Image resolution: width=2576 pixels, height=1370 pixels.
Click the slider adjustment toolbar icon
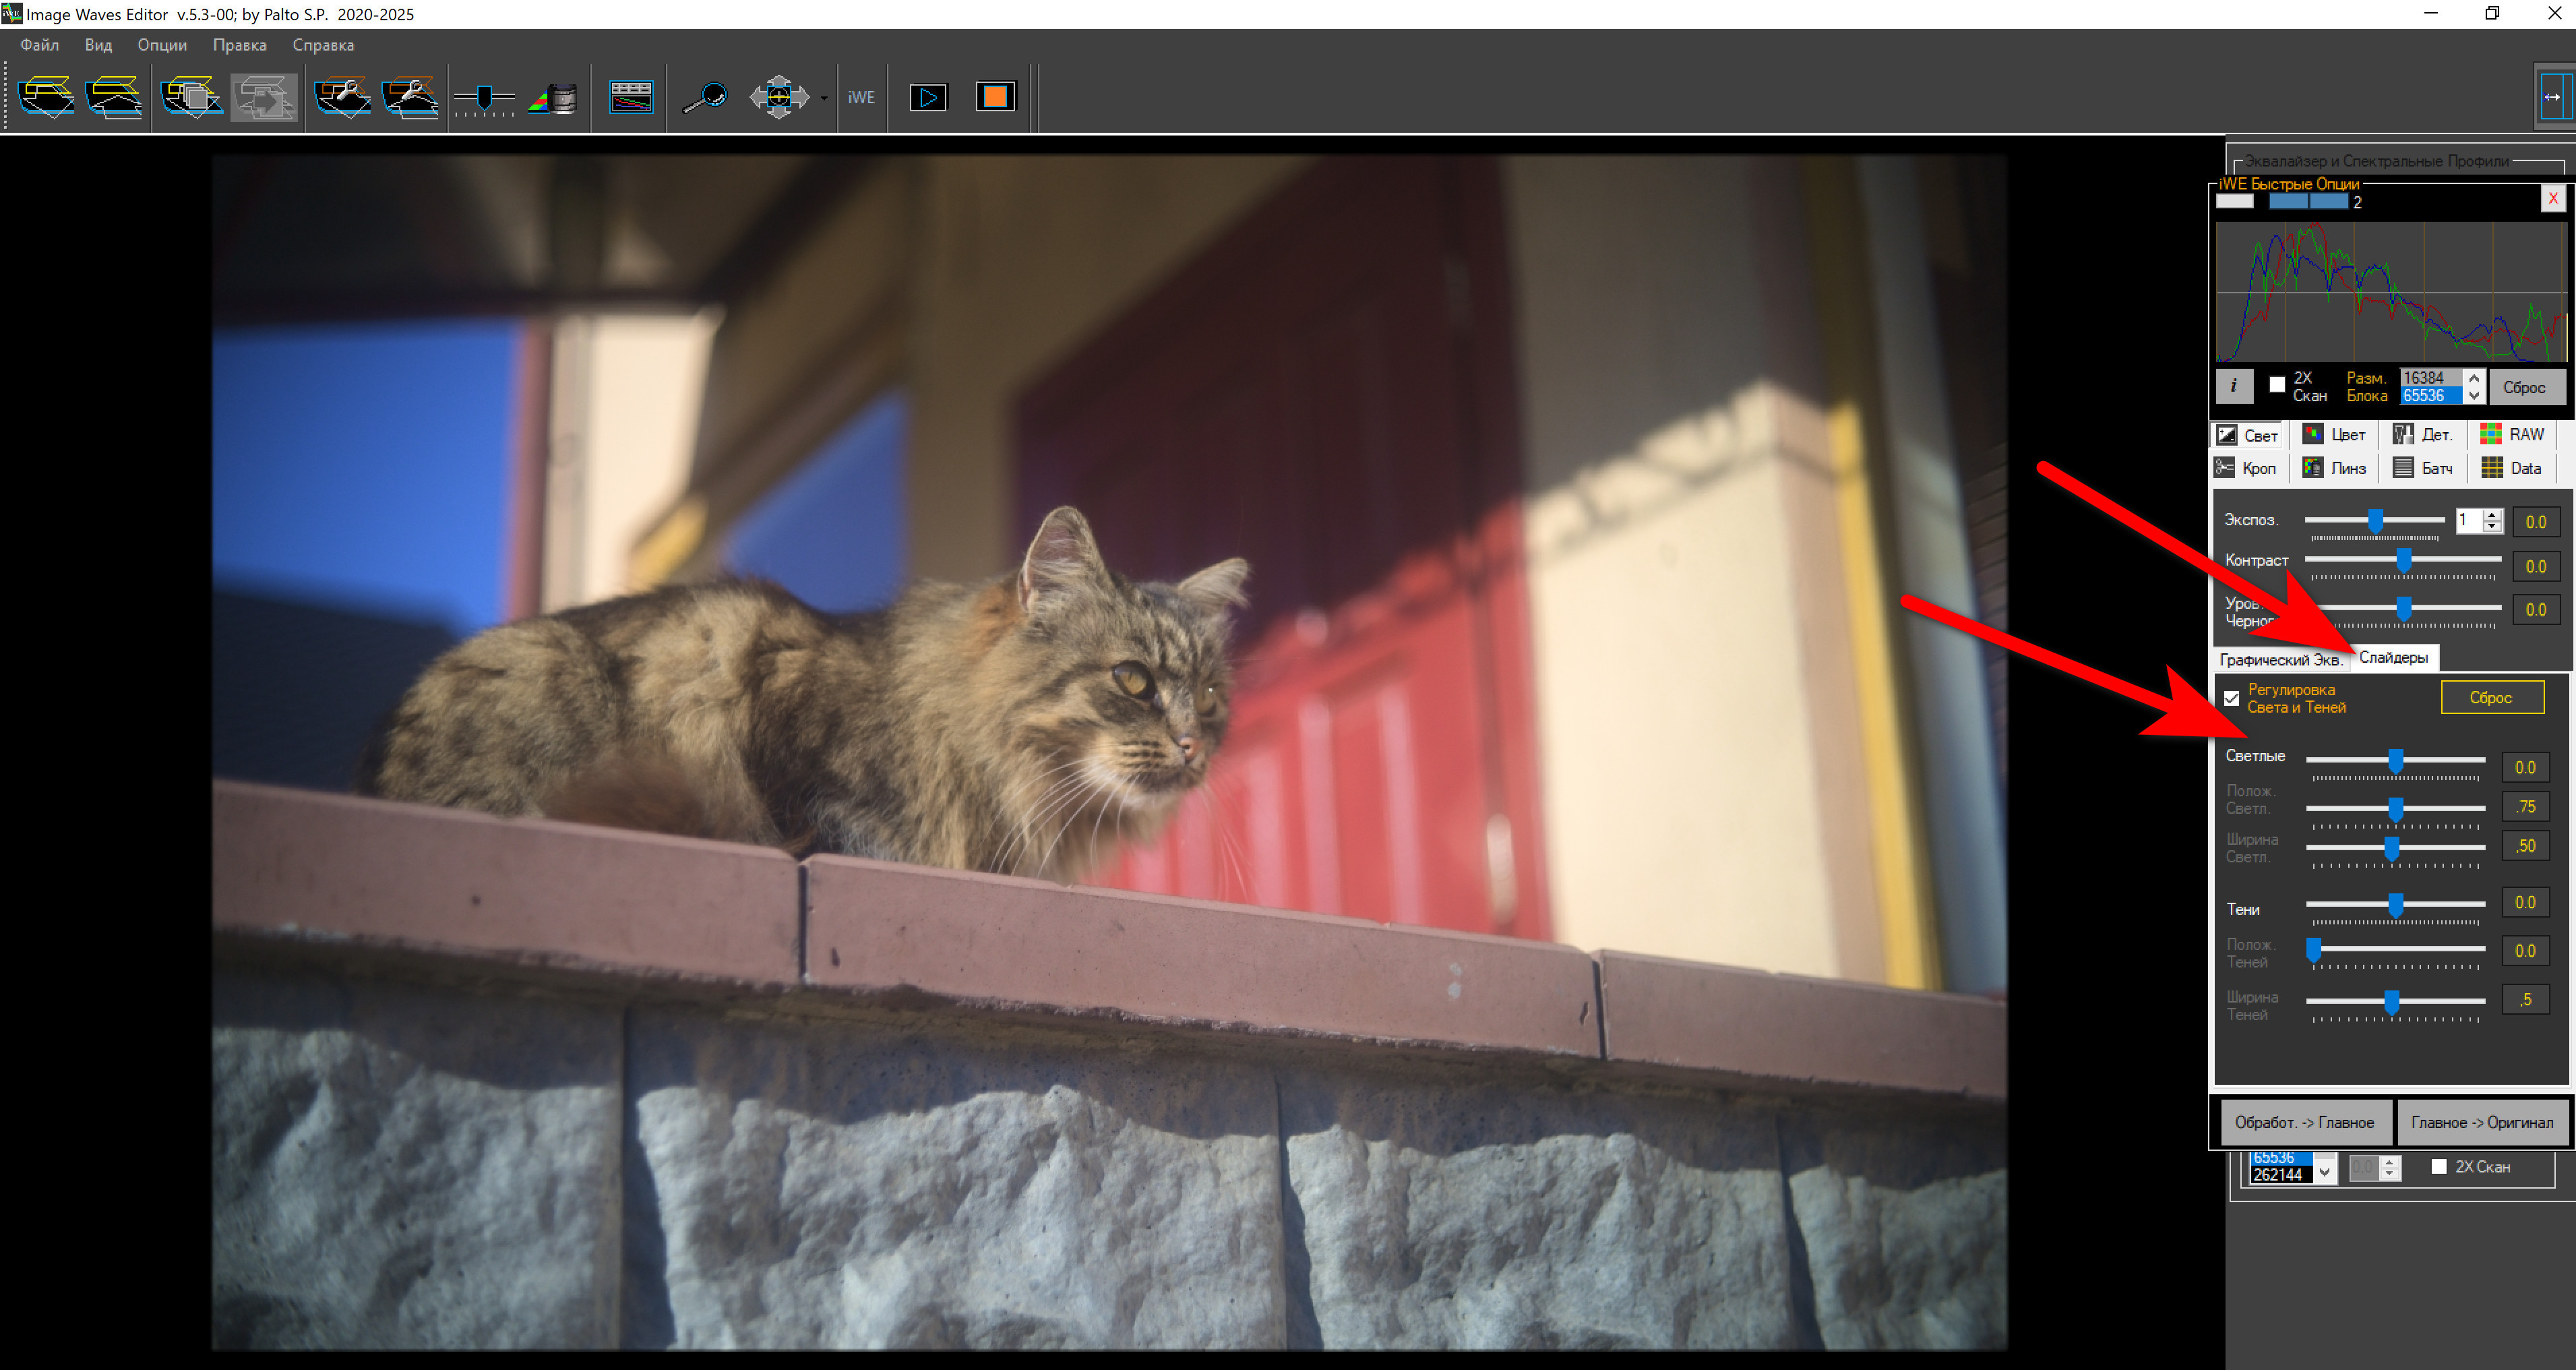(484, 98)
